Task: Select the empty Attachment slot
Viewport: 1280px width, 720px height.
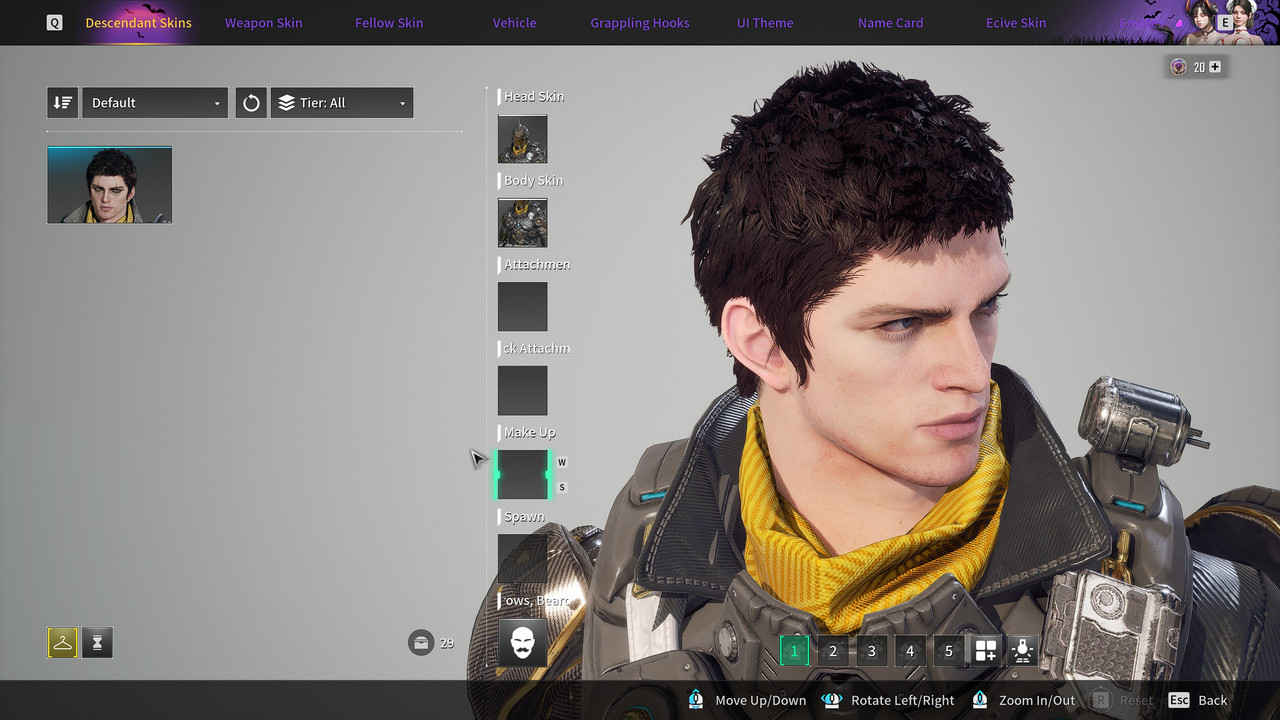Action: 522,307
